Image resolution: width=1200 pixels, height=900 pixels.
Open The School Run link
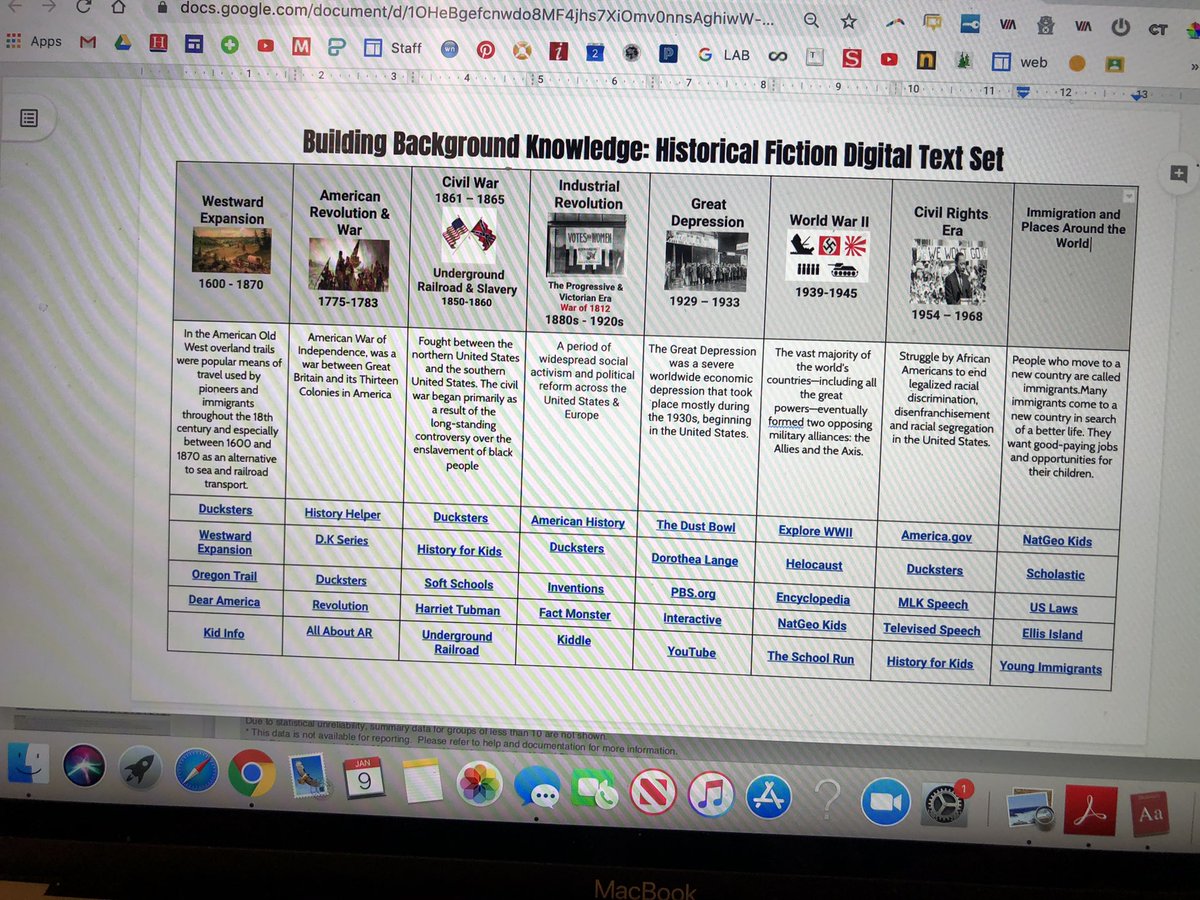pyautogui.click(x=811, y=658)
